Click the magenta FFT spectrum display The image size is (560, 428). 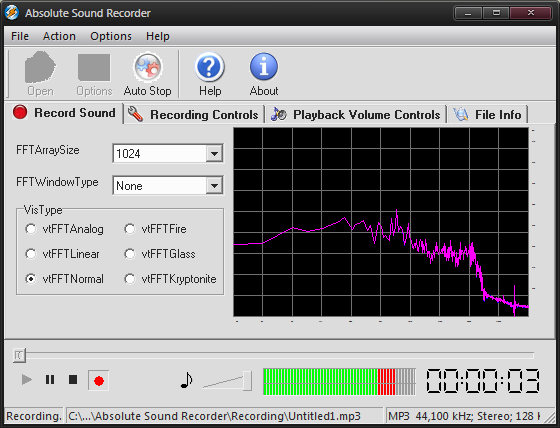pos(381,222)
